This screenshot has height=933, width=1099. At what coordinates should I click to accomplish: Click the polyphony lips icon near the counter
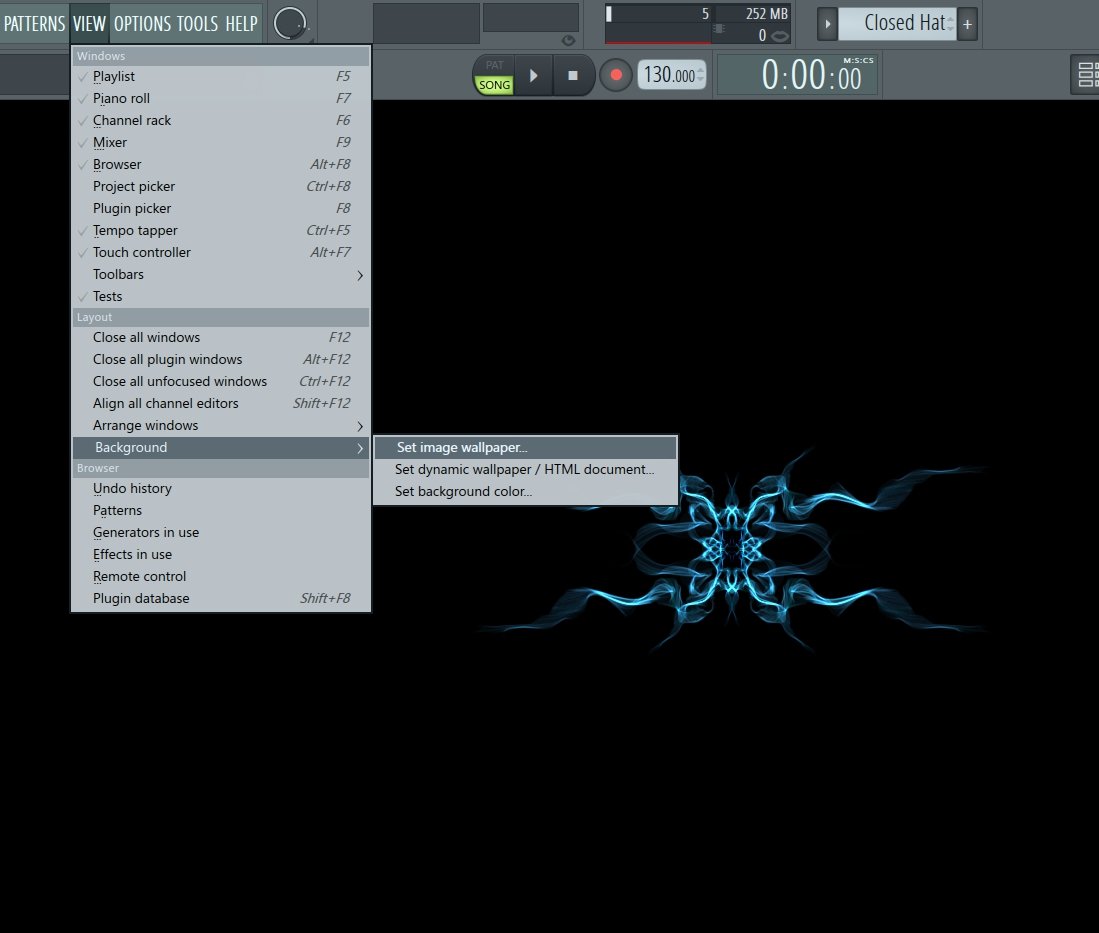781,35
